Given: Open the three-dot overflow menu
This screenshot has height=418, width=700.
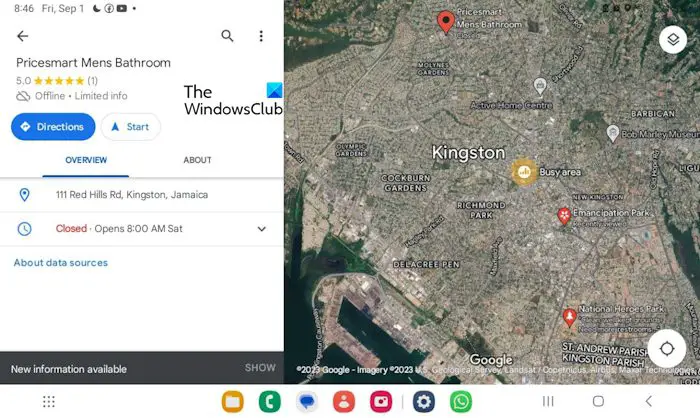Looking at the screenshot, I should pos(261,36).
